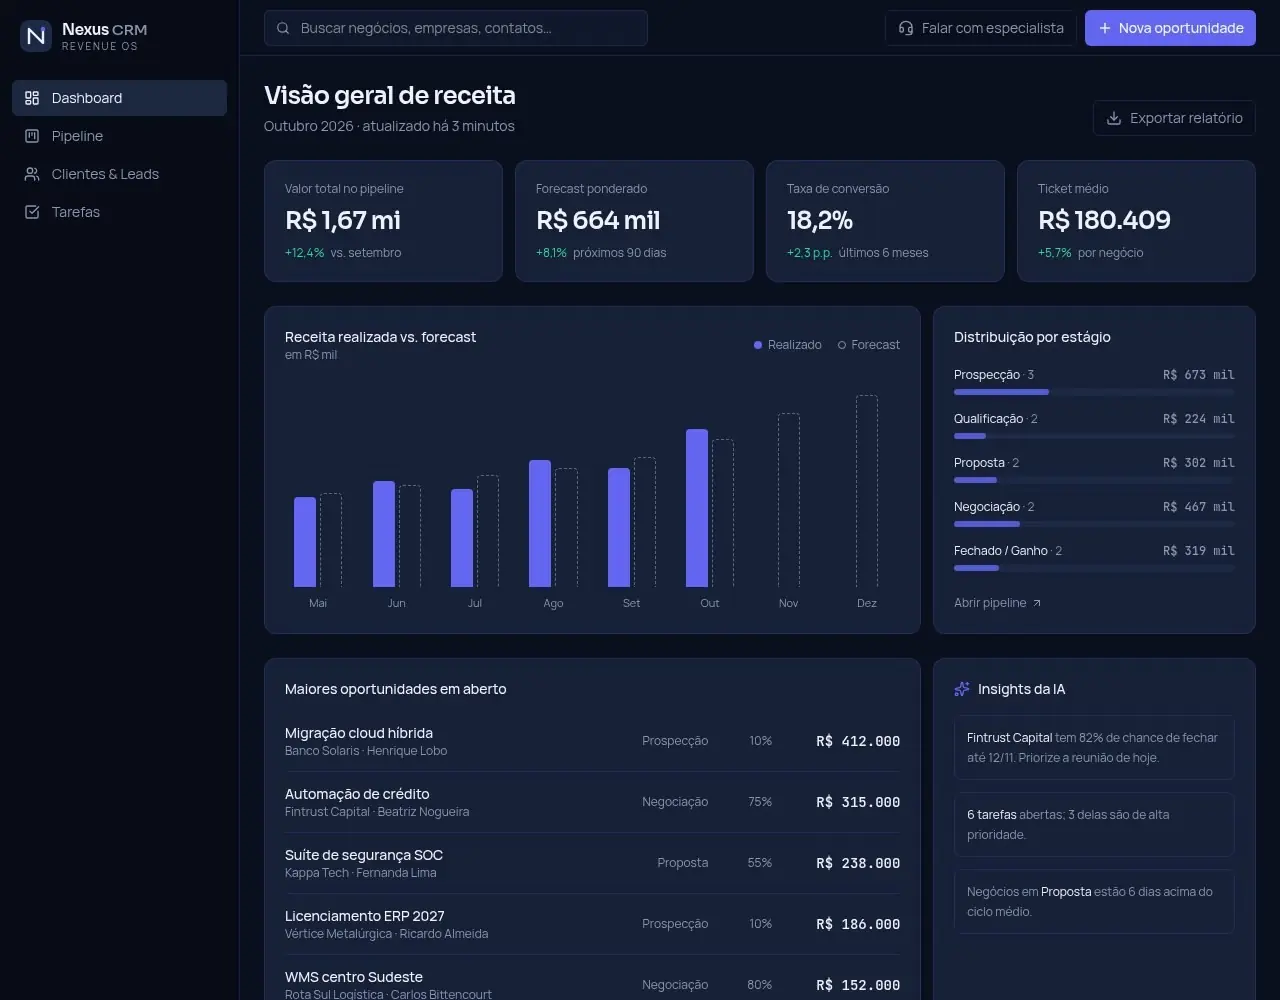Click the Negociação stage progress bar
Screen dimensions: 1280x1000
(1094, 524)
